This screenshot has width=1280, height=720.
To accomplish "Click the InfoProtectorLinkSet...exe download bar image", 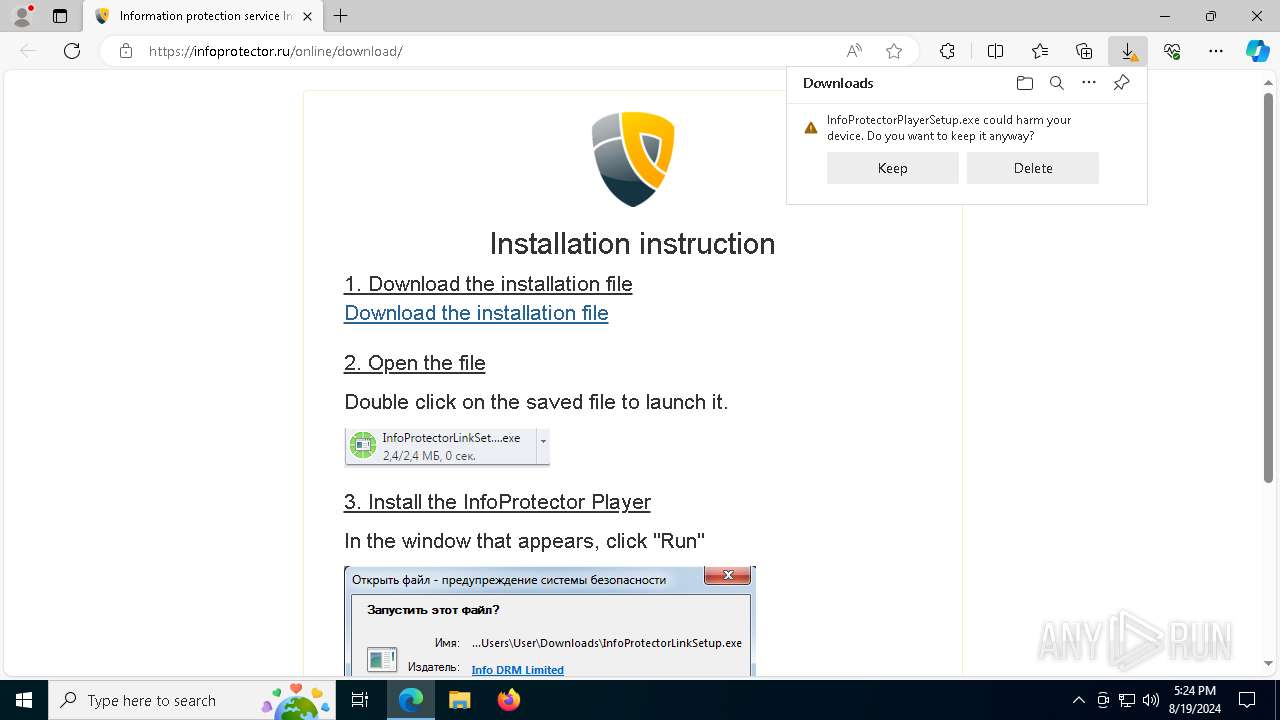I will (447, 447).
